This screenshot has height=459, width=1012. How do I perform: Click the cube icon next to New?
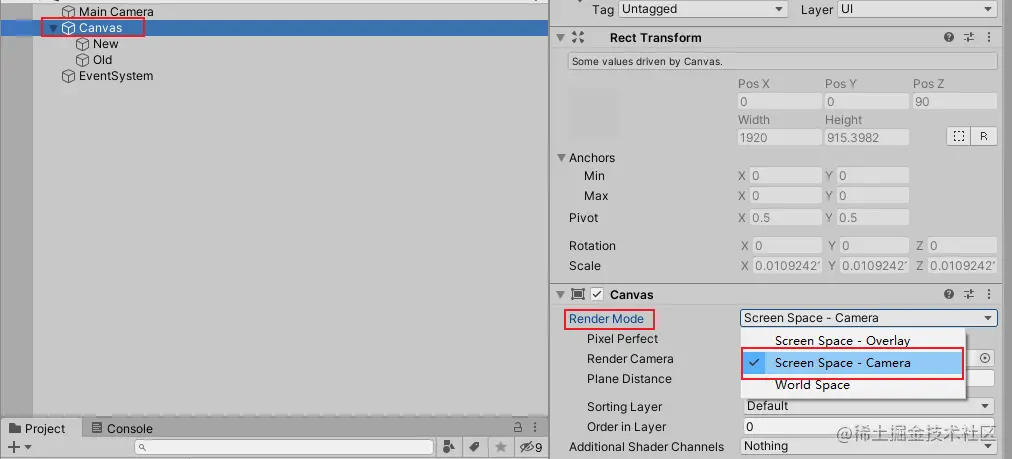pos(82,44)
